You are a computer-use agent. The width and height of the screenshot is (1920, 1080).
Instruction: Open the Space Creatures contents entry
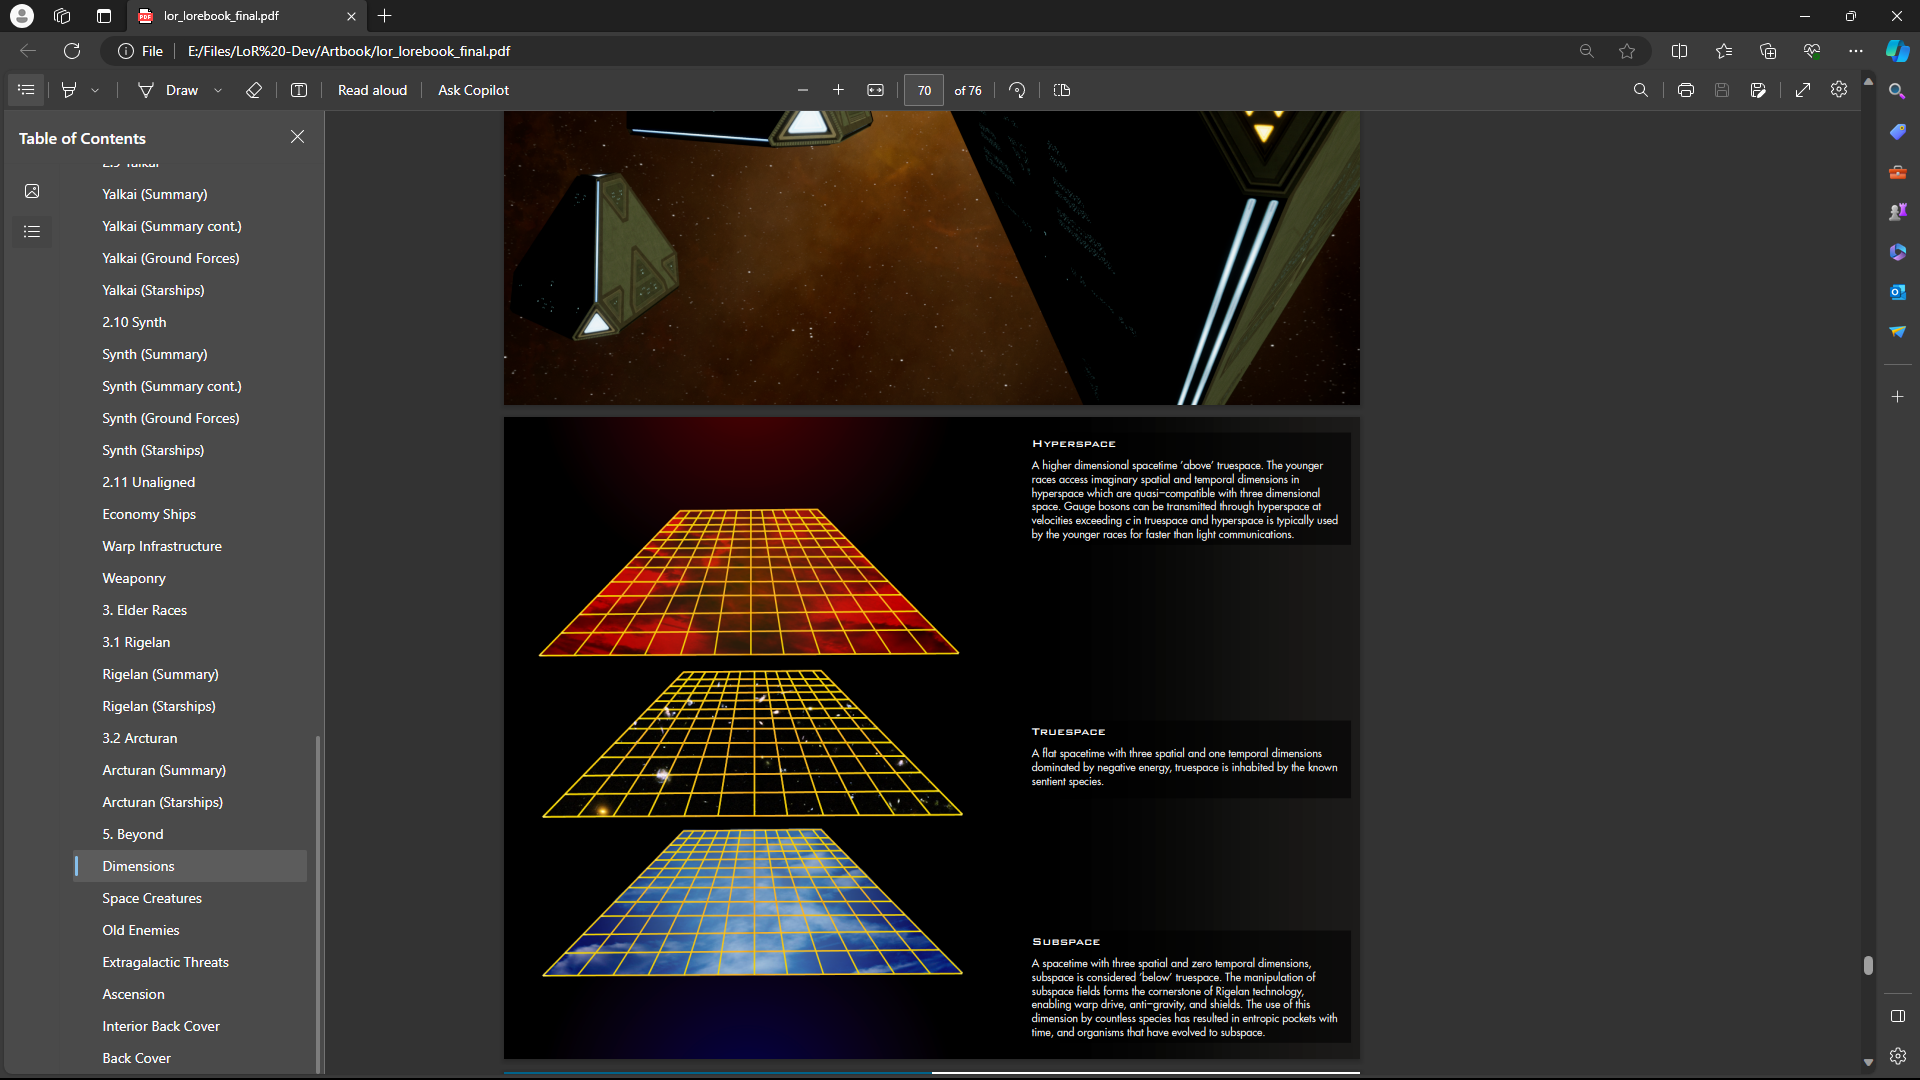(152, 898)
